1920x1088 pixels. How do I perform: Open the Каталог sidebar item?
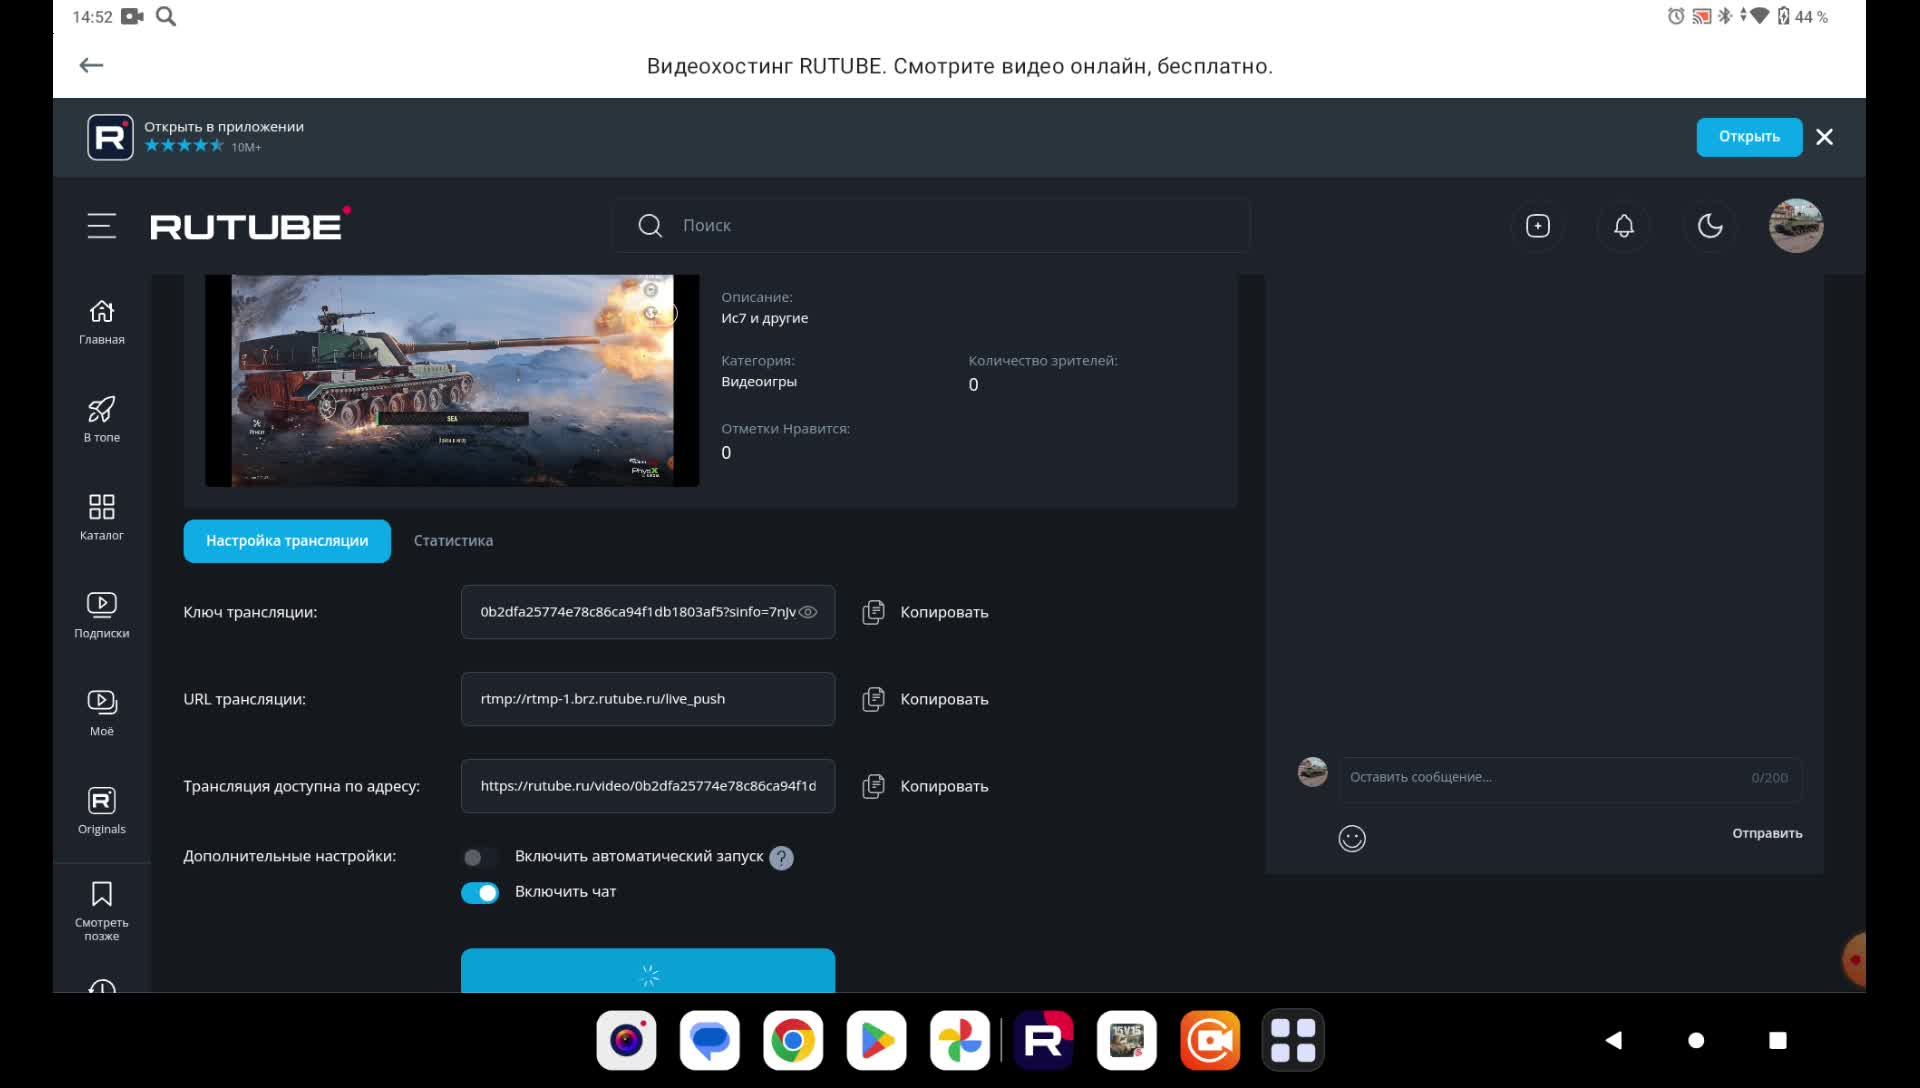click(x=101, y=517)
